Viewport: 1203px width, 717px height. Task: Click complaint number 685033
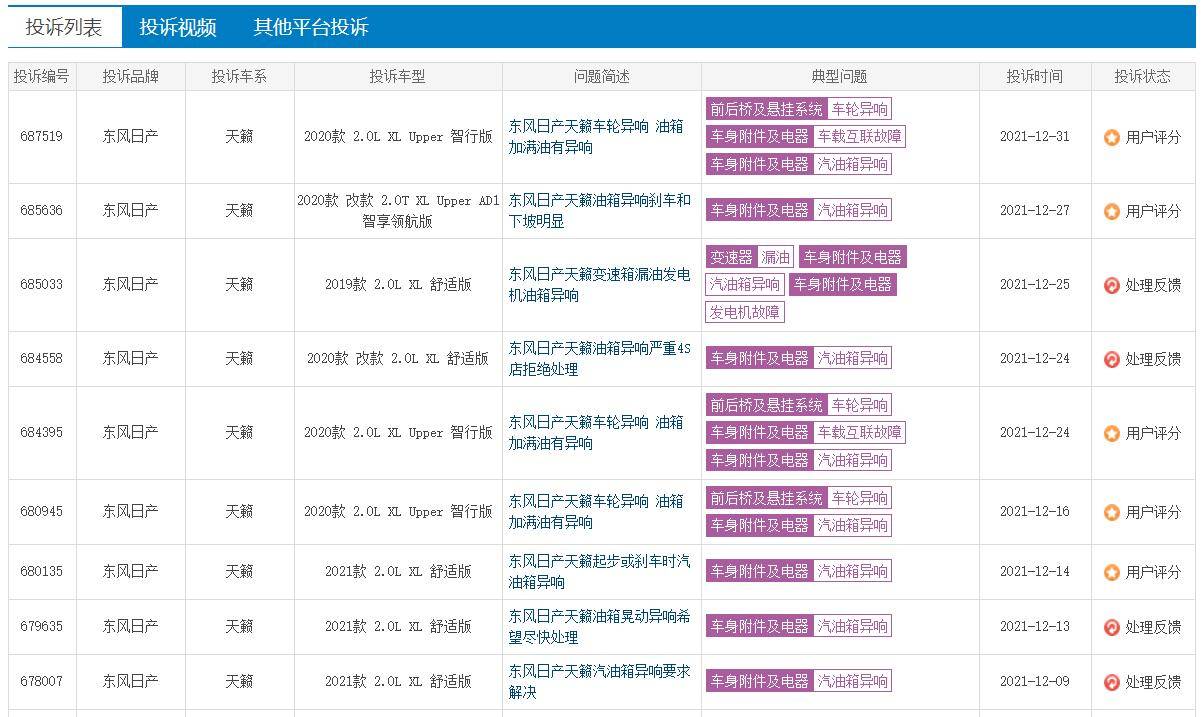(x=41, y=285)
